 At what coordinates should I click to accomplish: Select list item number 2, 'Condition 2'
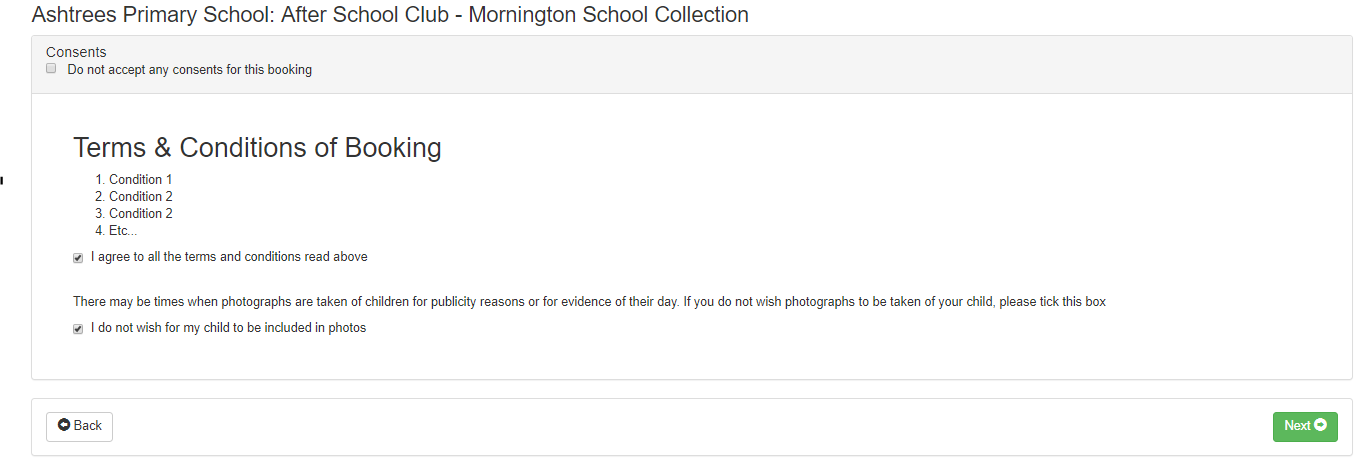(140, 197)
